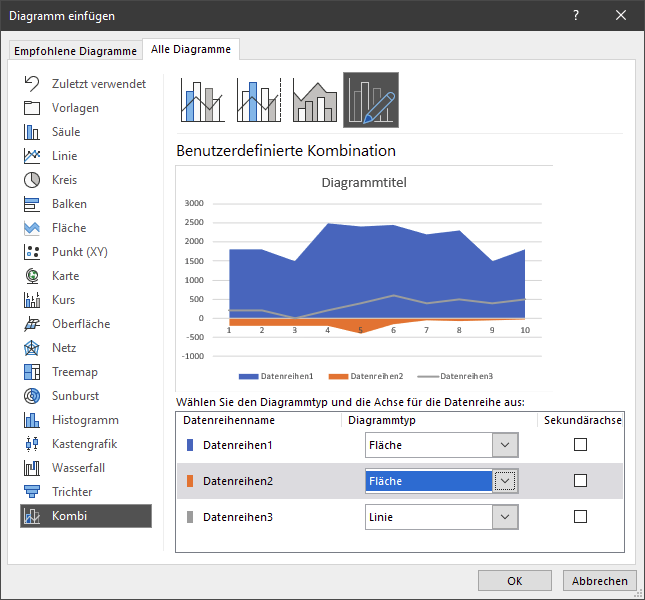Enable Sekundärachse for Datenreihen2
Image resolution: width=645 pixels, height=600 pixels.
pos(580,480)
